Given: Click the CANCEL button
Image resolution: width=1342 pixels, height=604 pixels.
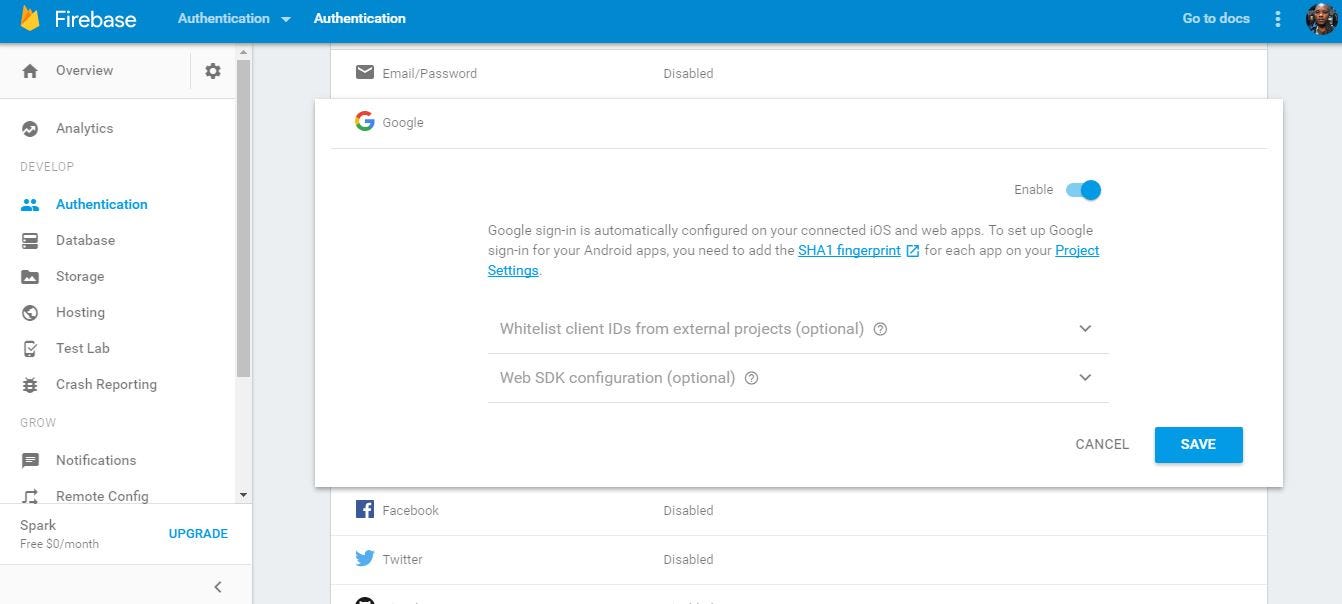Looking at the screenshot, I should click(x=1102, y=444).
